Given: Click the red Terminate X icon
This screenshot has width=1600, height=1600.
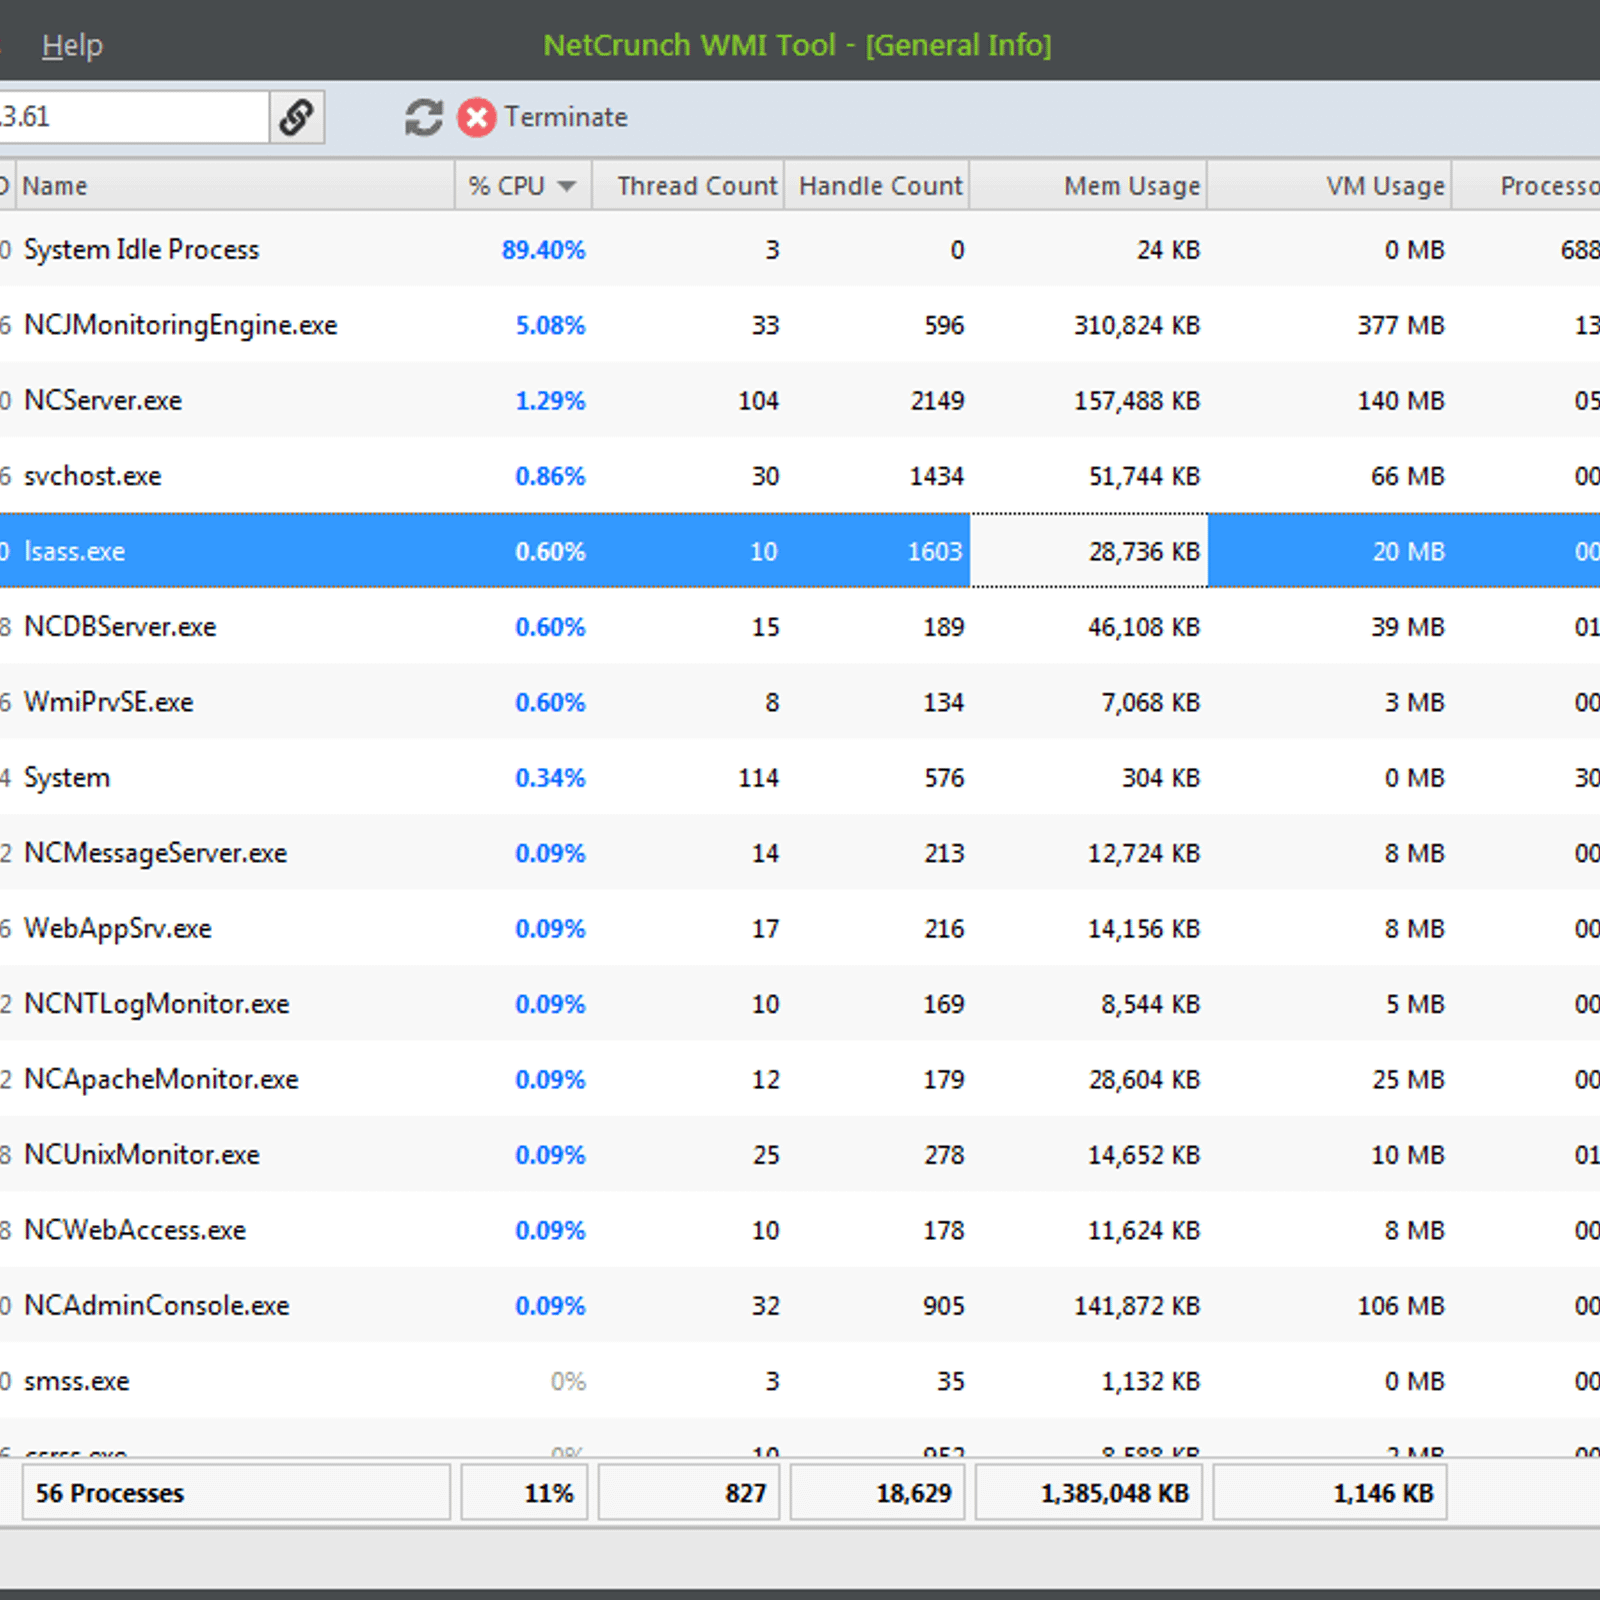Looking at the screenshot, I should click(x=477, y=117).
